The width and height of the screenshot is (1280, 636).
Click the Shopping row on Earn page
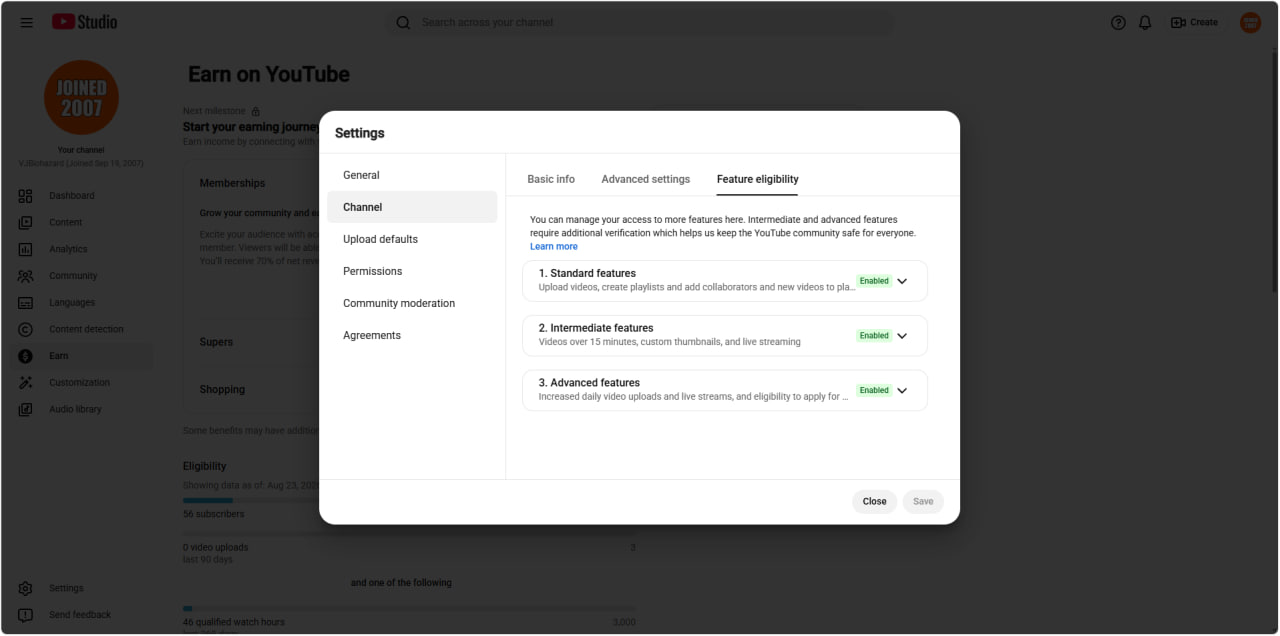pyautogui.click(x=222, y=390)
